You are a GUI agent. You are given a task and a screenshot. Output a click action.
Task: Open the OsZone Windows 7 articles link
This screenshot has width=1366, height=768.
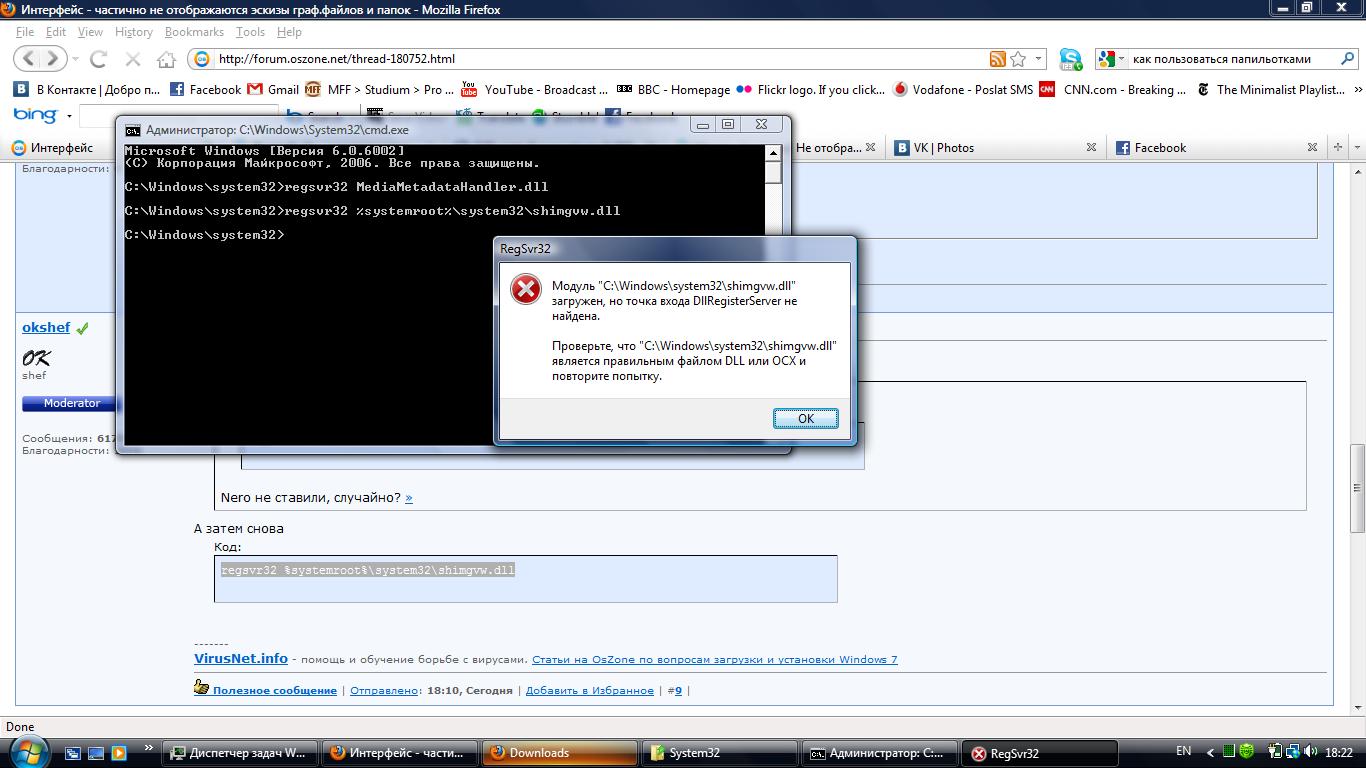tap(715, 659)
